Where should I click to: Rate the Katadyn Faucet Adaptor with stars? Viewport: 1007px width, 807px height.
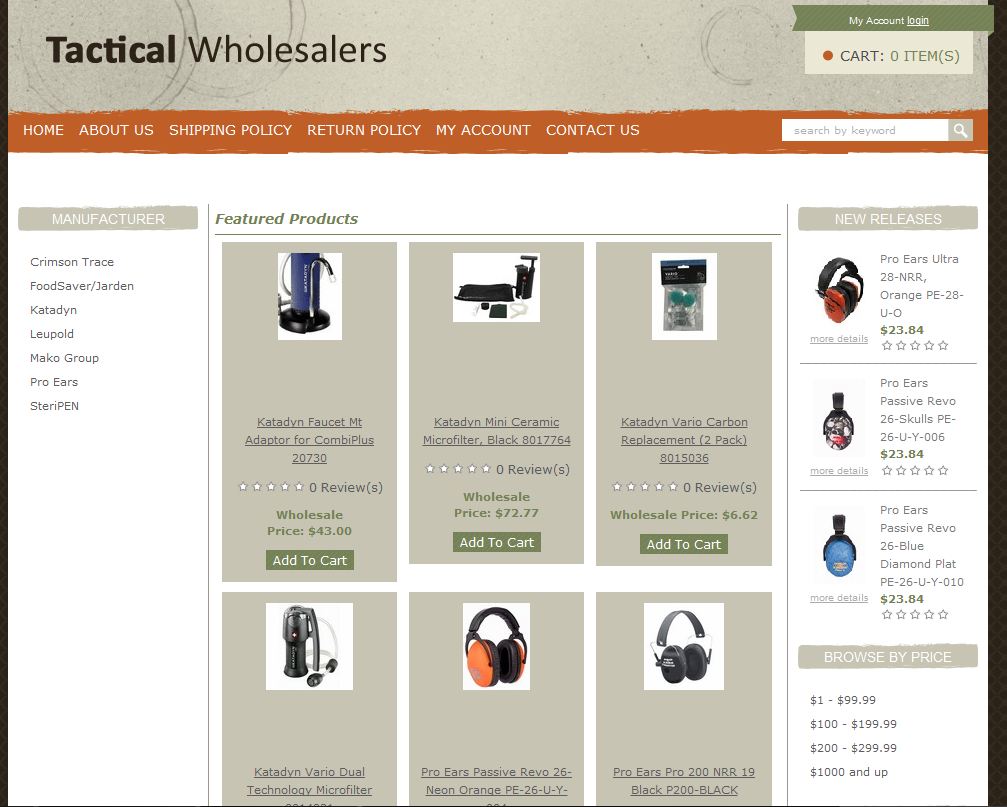pos(271,487)
